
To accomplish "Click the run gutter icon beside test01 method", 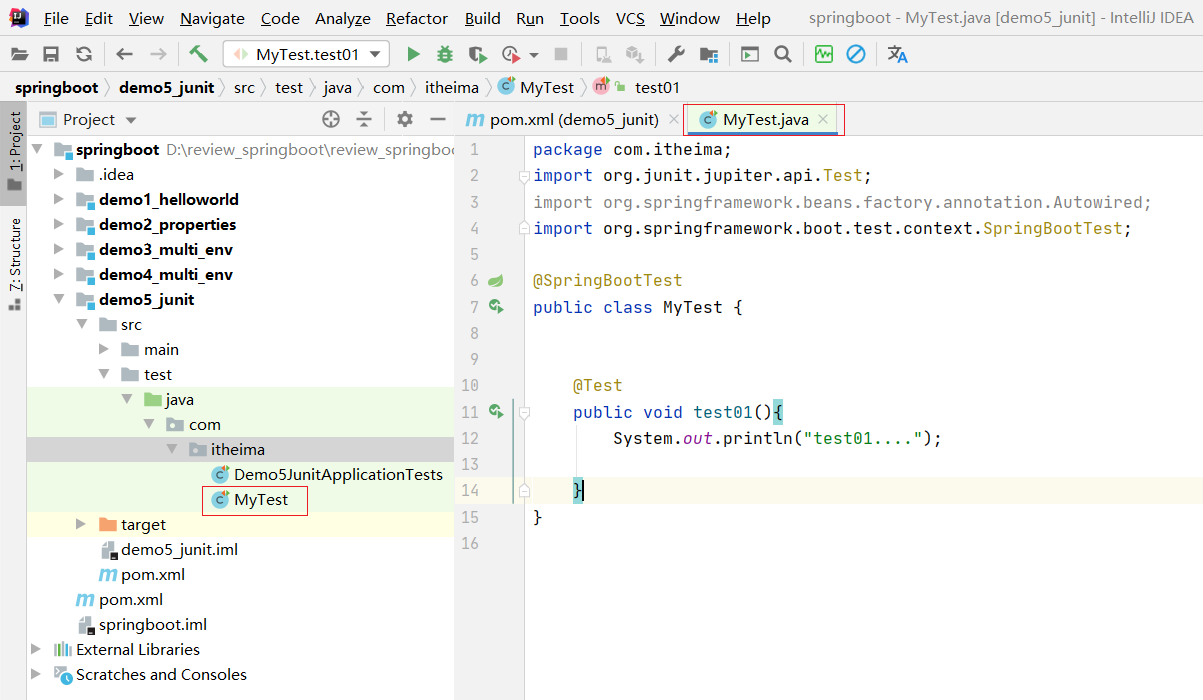I will coord(495,411).
